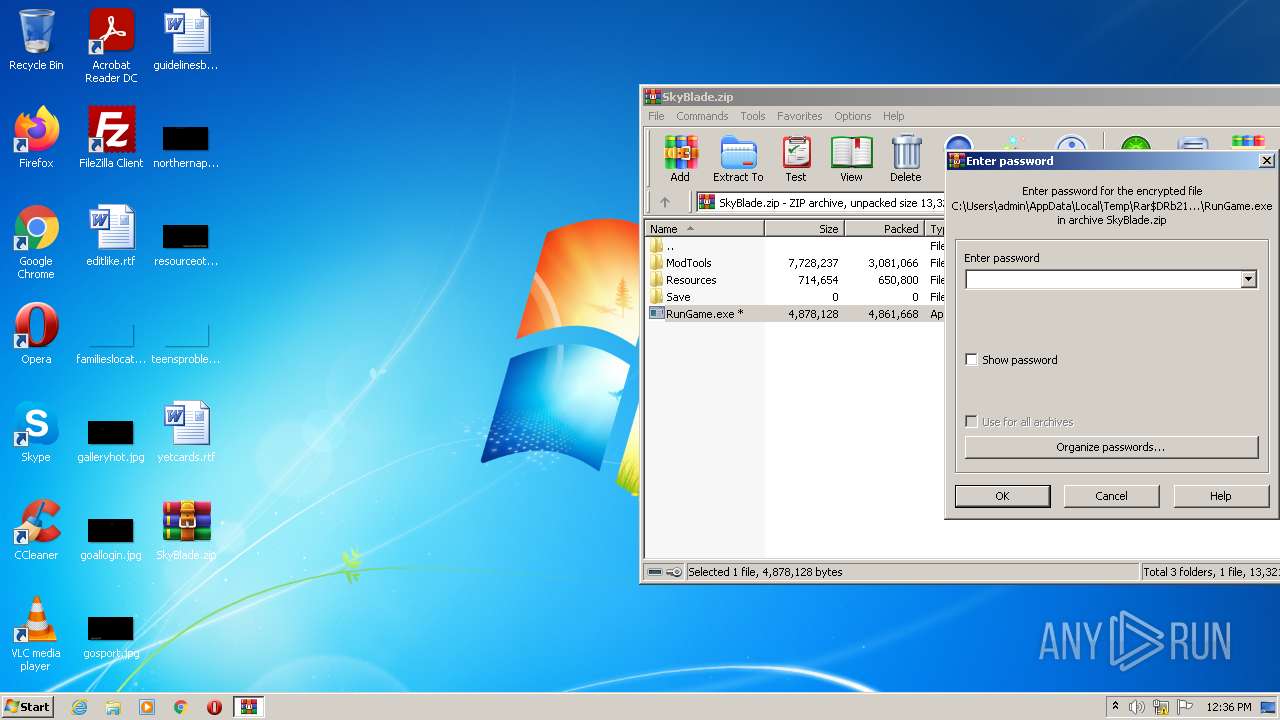Open VLC media player desktop shortcut
Screen dimensions: 1280x720
coord(36,634)
